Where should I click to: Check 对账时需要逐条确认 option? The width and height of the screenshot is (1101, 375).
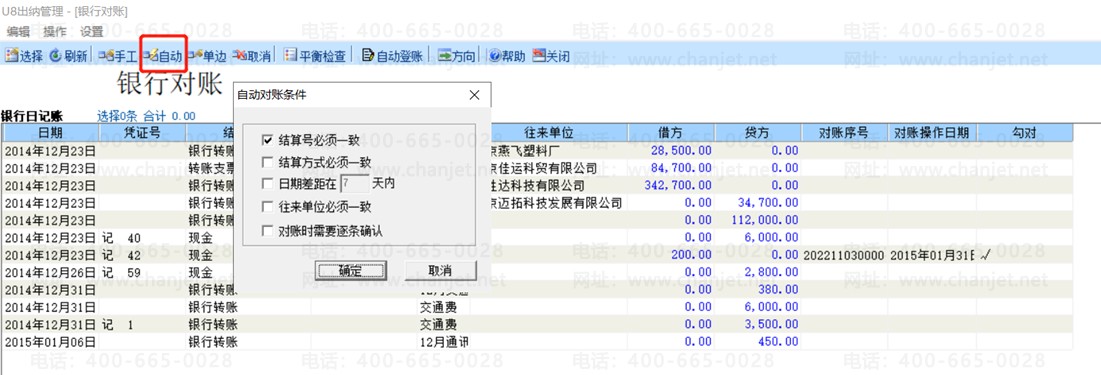(x=267, y=230)
